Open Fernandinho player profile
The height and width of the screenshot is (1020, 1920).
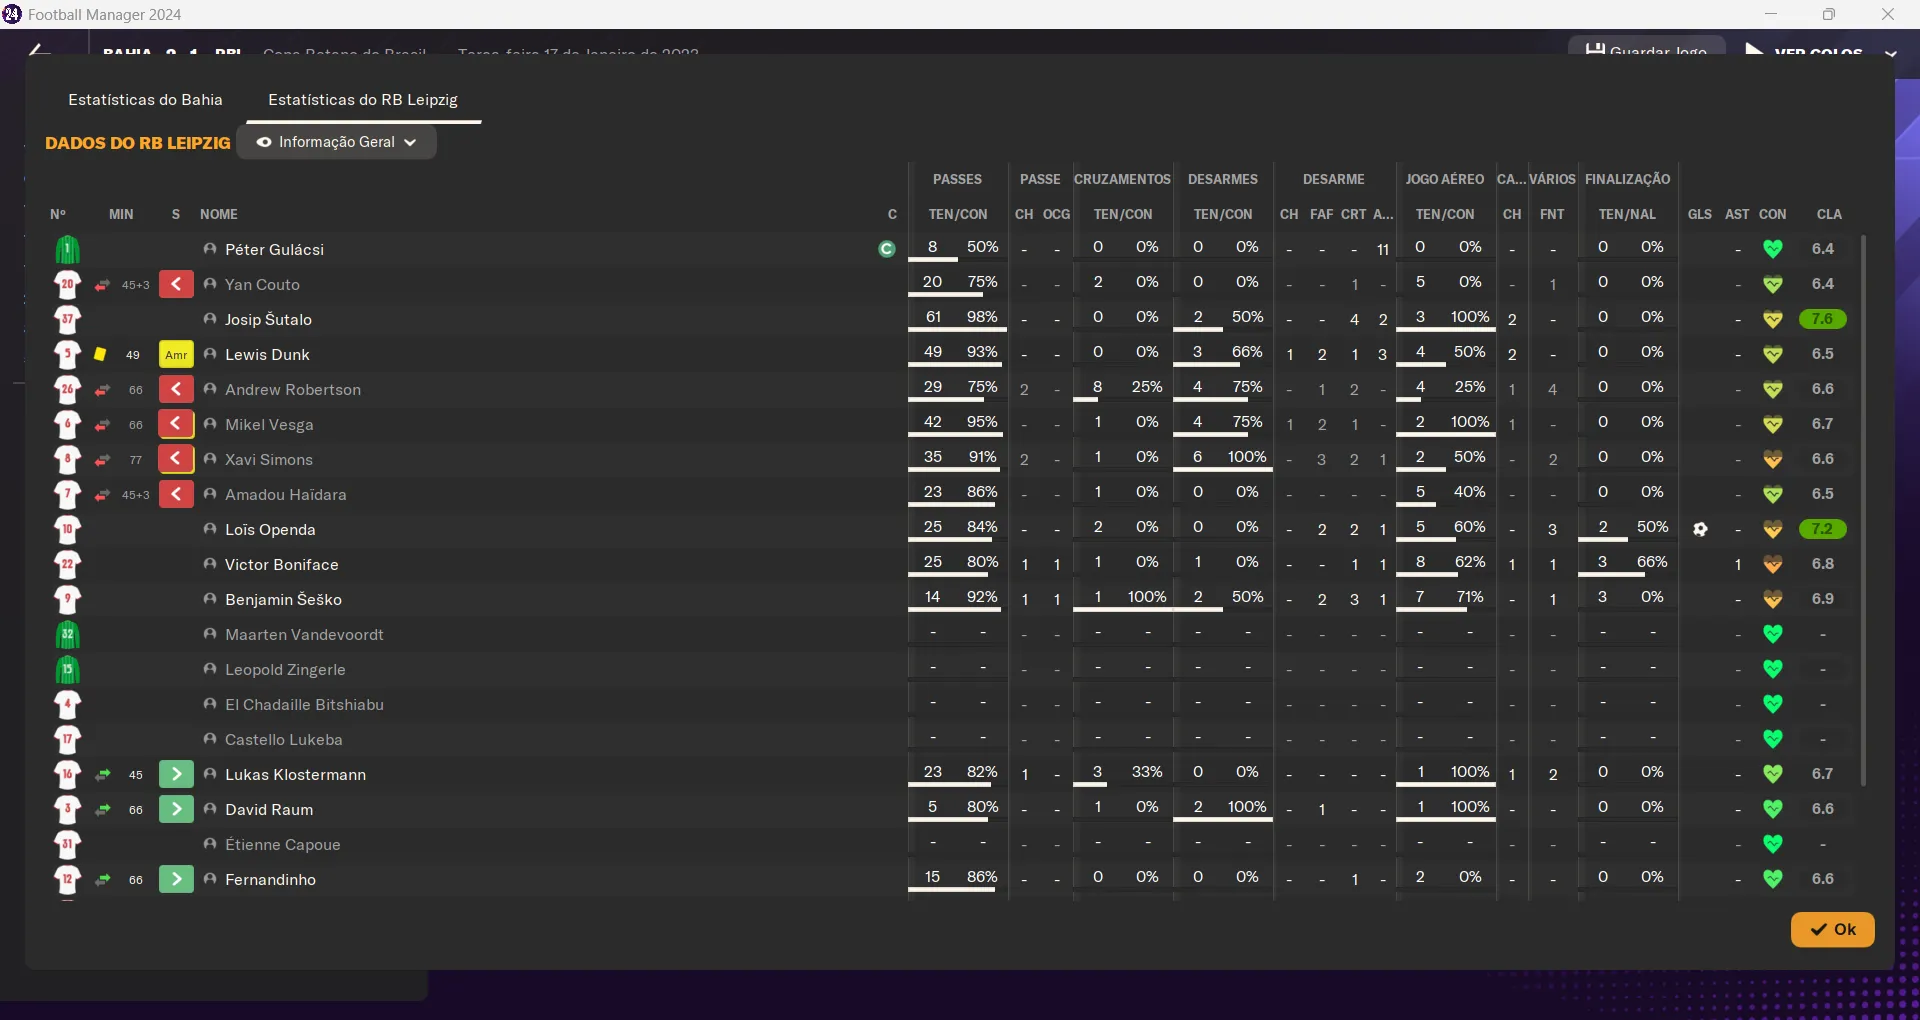(x=270, y=879)
